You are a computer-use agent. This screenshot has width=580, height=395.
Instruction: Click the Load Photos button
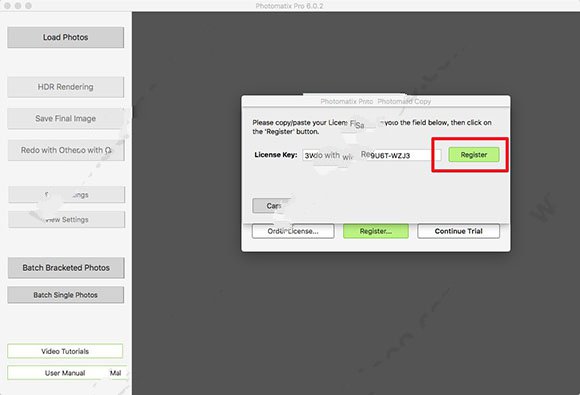pyautogui.click(x=65, y=37)
